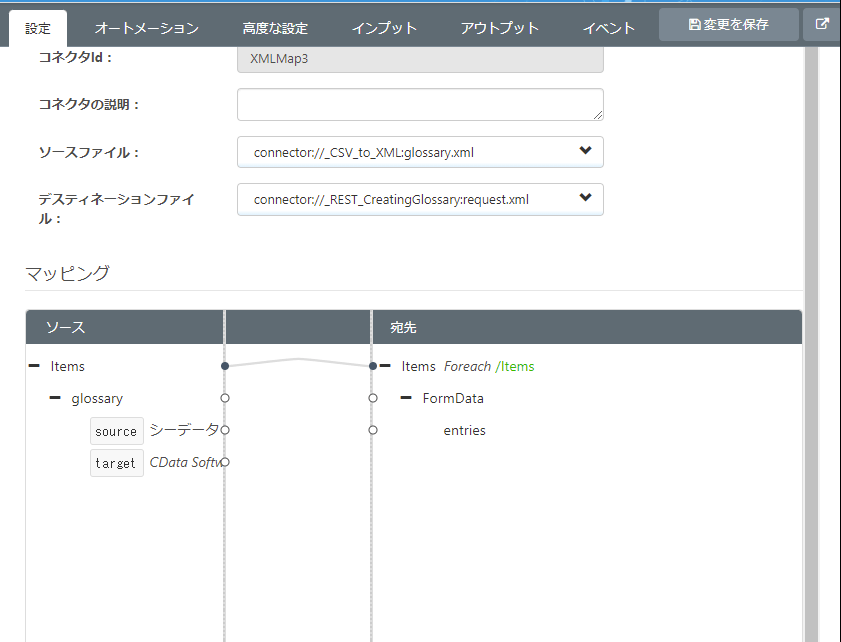The height and width of the screenshot is (642, 841).
Task: Click the コネクタの説明 input field
Action: (x=420, y=104)
